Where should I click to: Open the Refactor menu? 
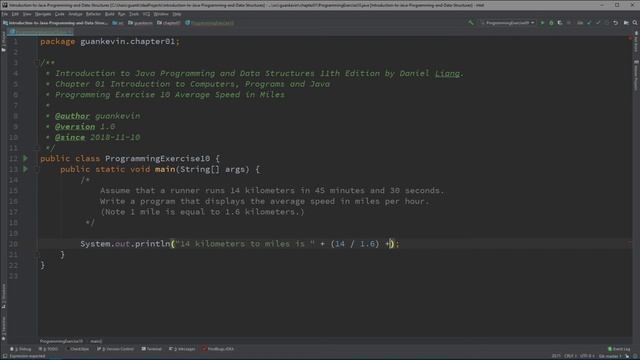[93, 14]
